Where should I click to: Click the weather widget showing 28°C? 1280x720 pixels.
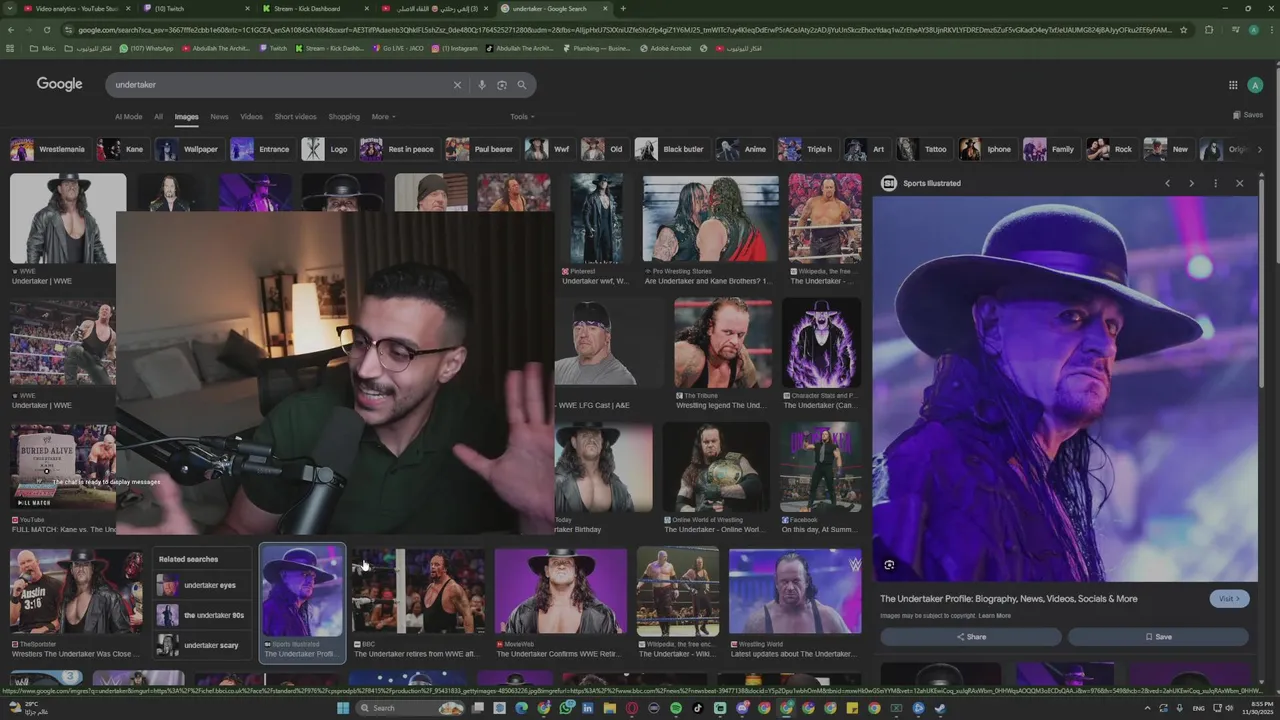click(30, 708)
